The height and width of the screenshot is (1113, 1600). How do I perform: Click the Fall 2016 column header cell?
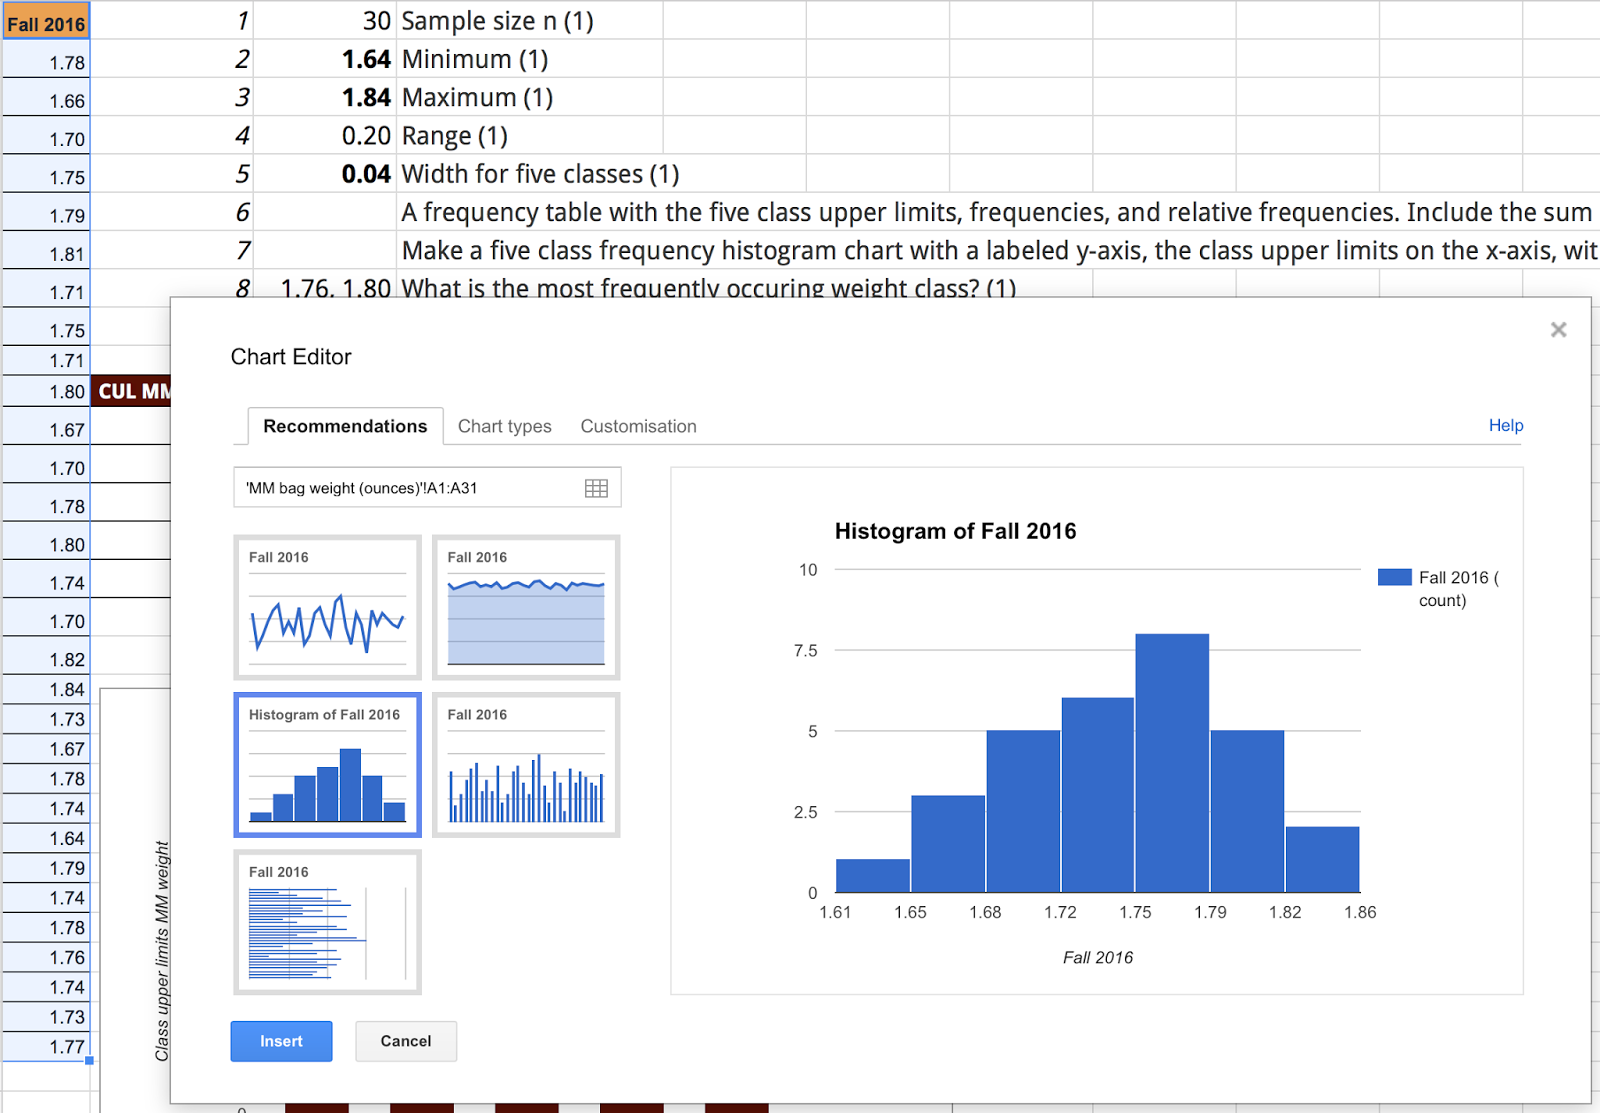coord(46,20)
